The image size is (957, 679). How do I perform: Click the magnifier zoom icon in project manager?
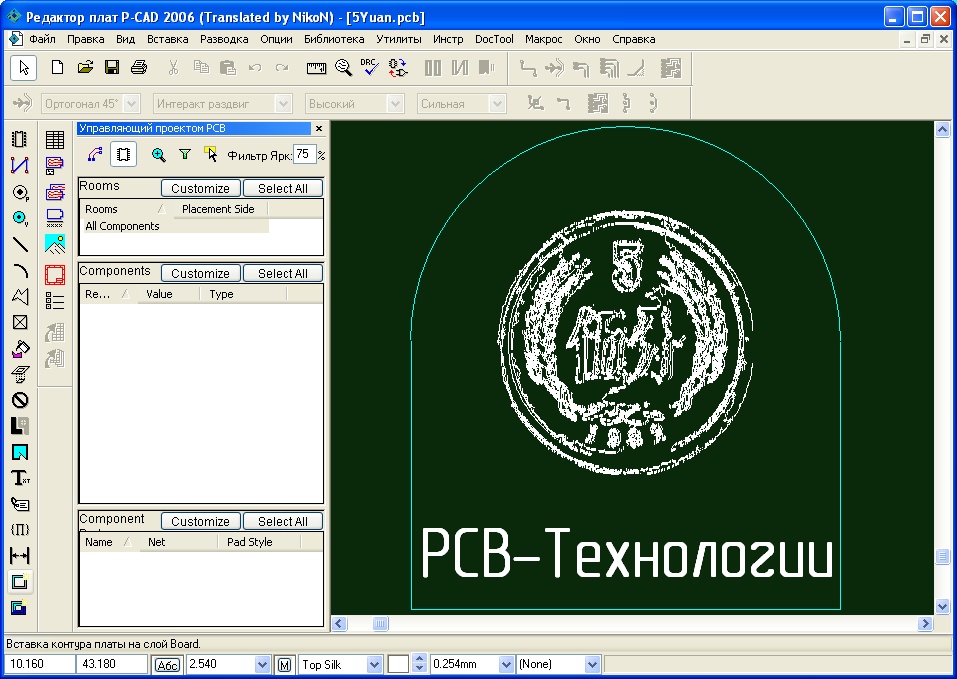pyautogui.click(x=158, y=155)
